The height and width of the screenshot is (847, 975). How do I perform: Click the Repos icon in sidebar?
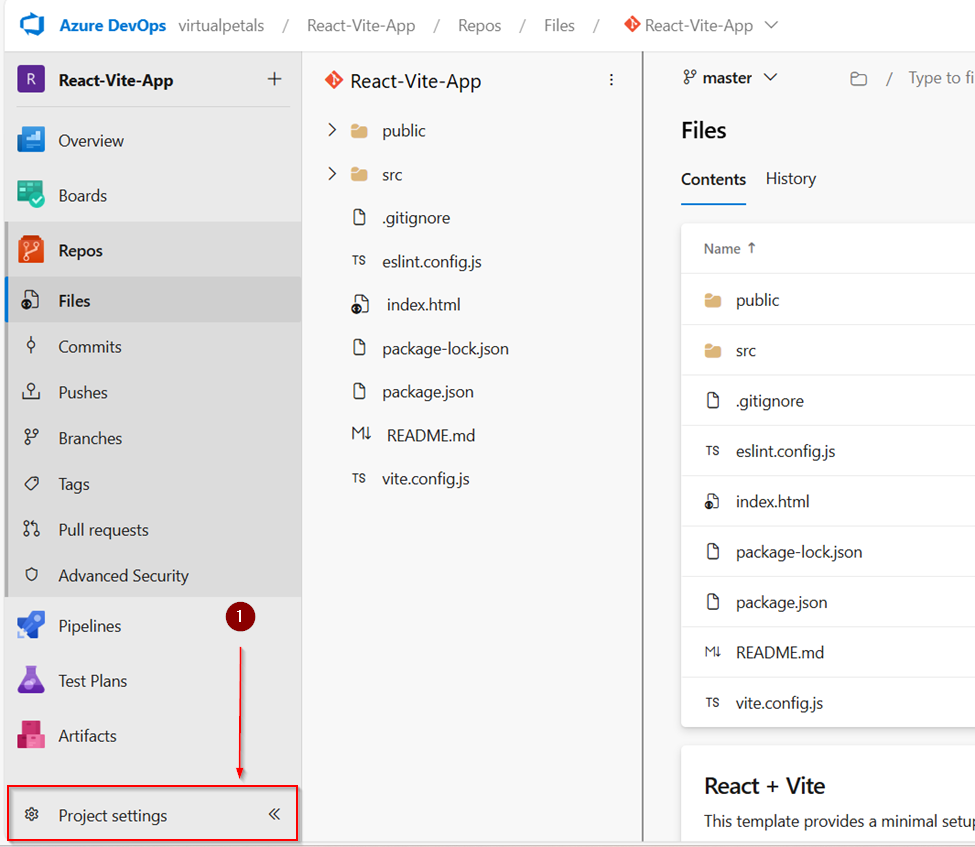pyautogui.click(x=31, y=250)
